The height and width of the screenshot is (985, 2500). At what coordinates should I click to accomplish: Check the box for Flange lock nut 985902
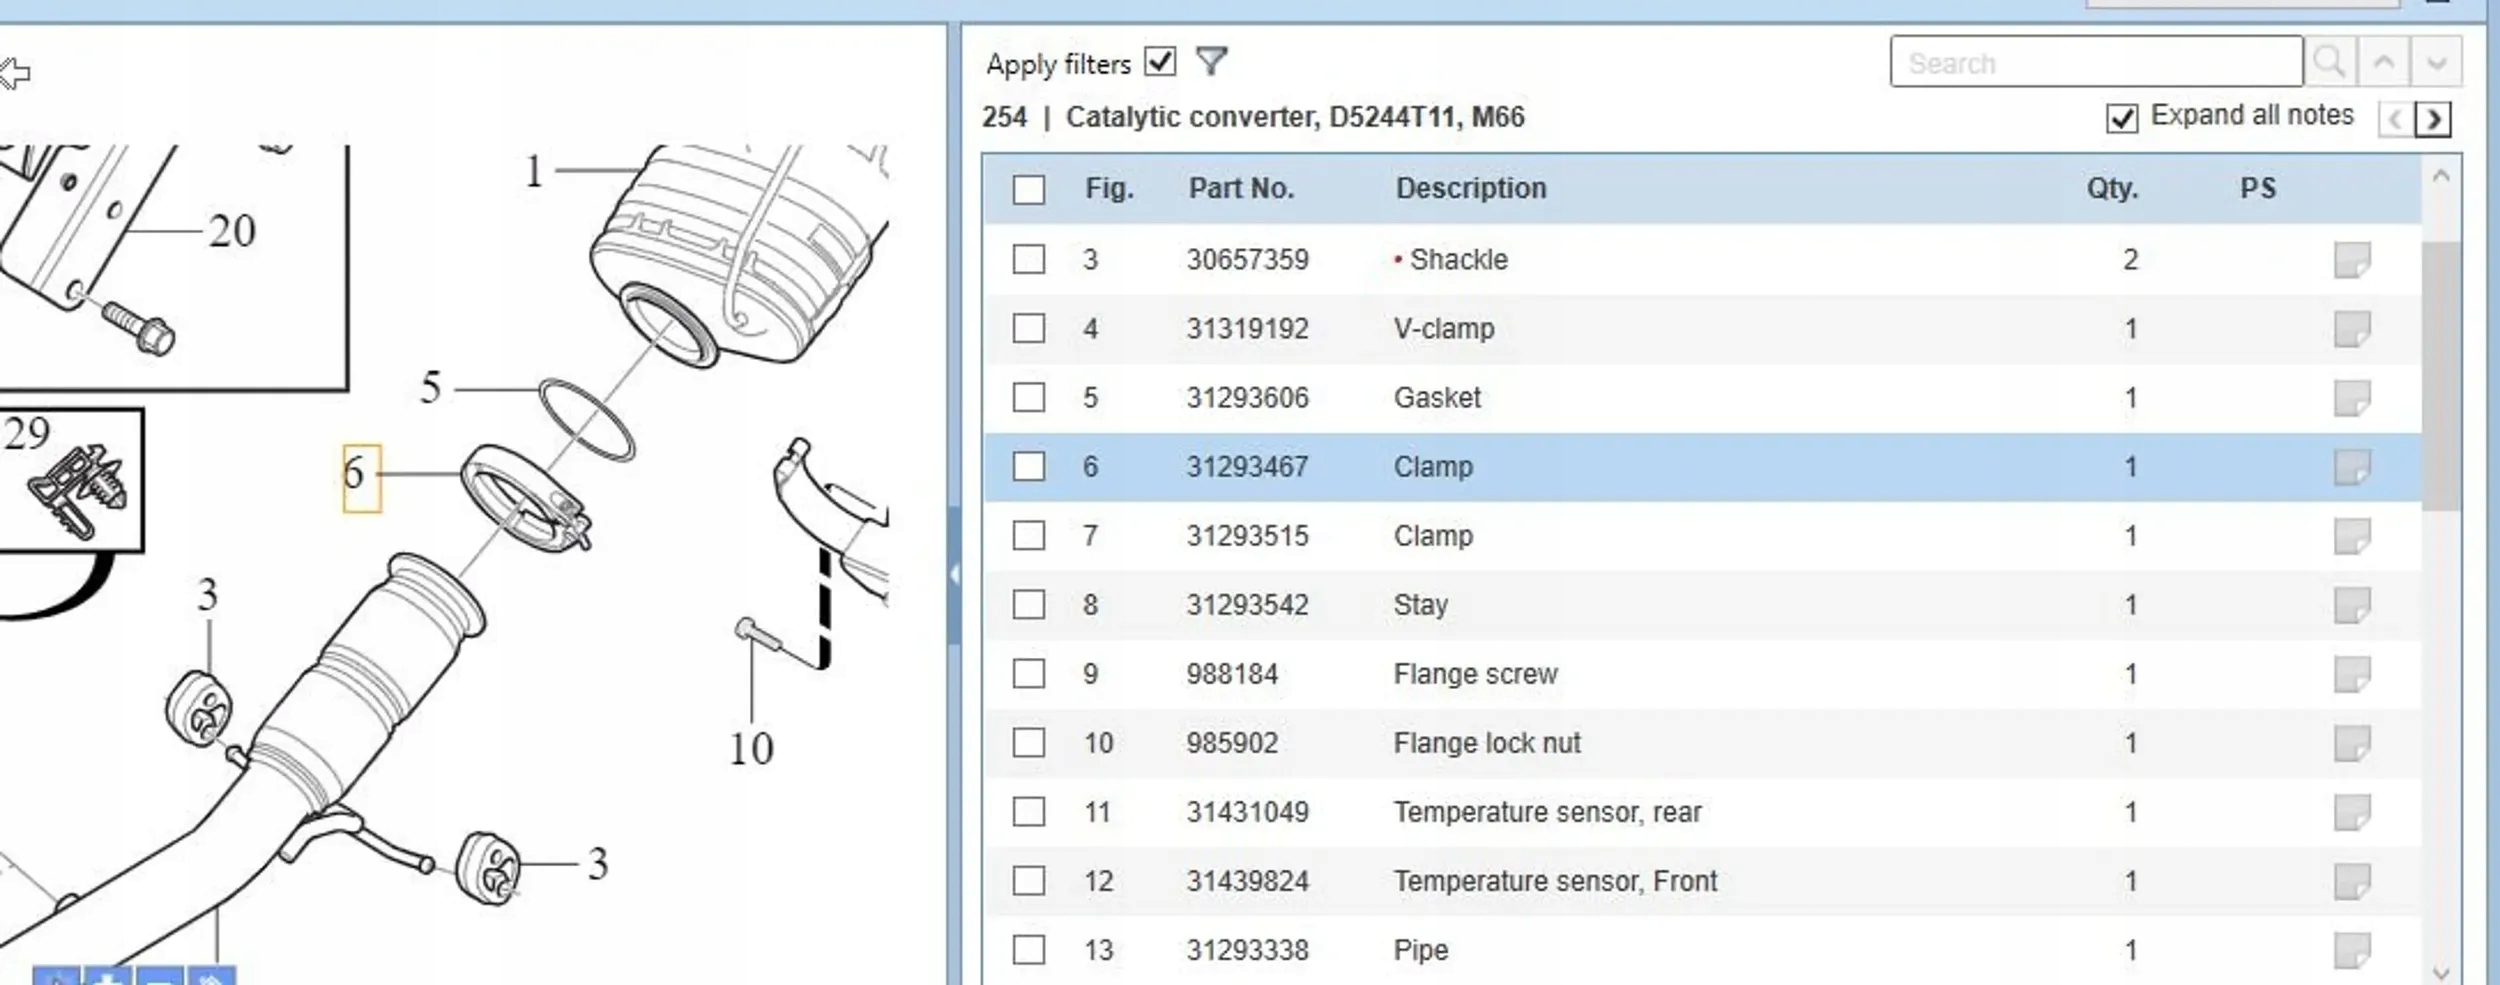[x=1028, y=743]
